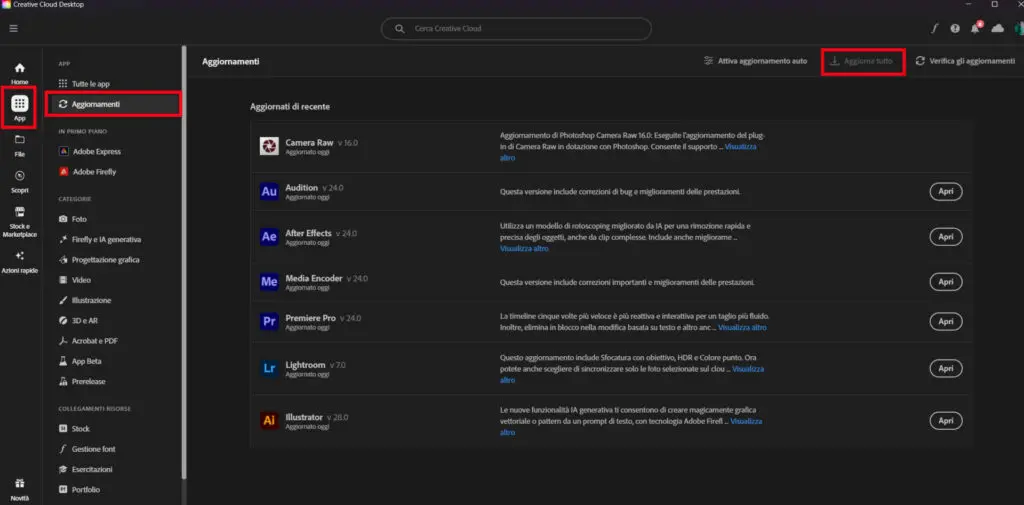1024x505 pixels.
Task: Click Apri button for Media Encoder
Action: click(x=946, y=282)
